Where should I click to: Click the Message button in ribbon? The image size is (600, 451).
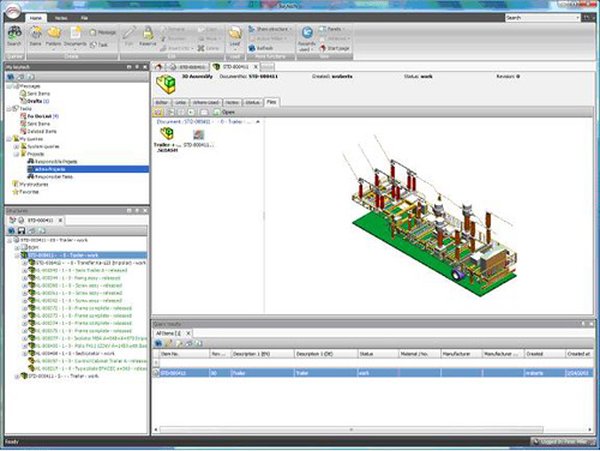102,33
